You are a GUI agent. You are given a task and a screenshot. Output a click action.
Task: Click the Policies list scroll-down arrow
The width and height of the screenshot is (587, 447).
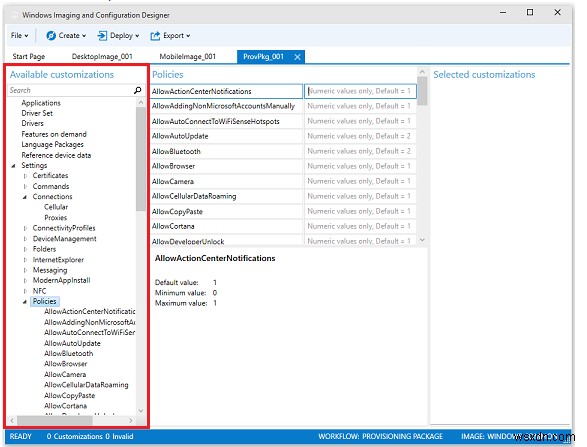click(422, 240)
